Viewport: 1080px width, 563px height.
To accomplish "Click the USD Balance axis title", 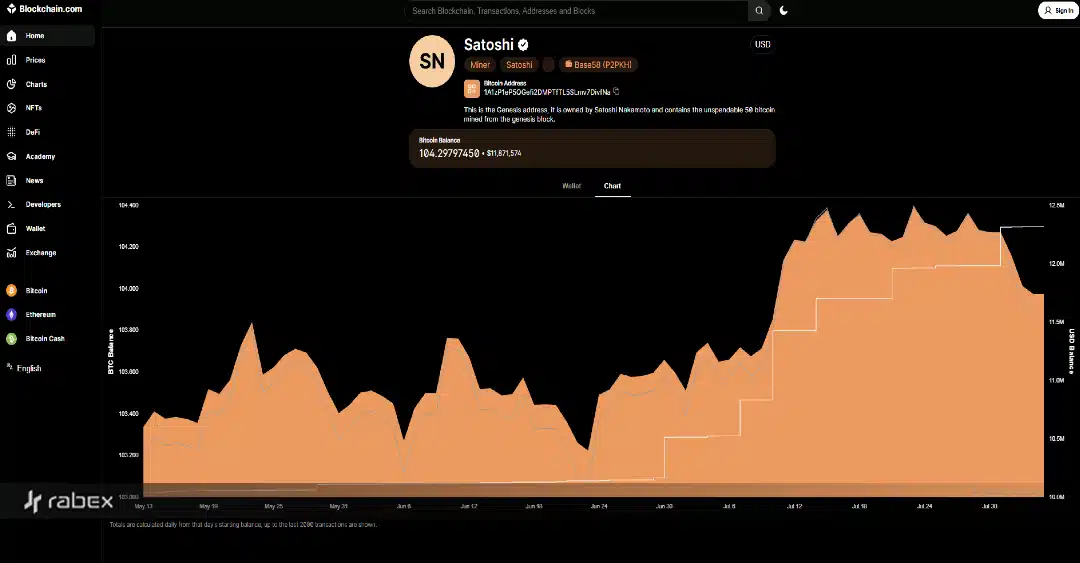I will [1072, 351].
